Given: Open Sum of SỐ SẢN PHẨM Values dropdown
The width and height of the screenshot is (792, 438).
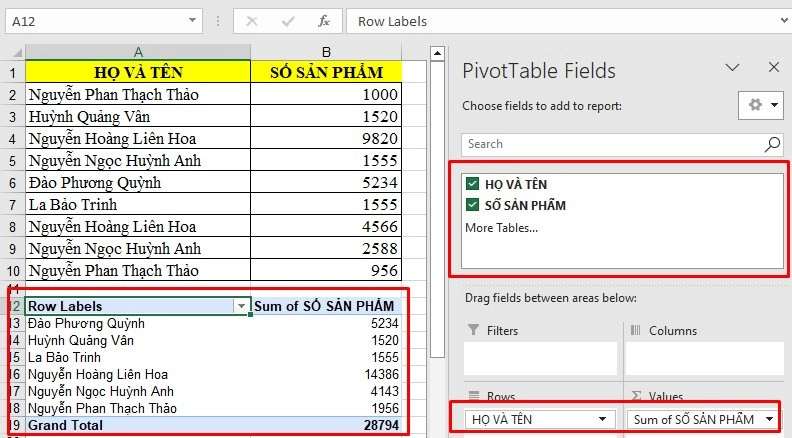Looking at the screenshot, I should tap(770, 419).
